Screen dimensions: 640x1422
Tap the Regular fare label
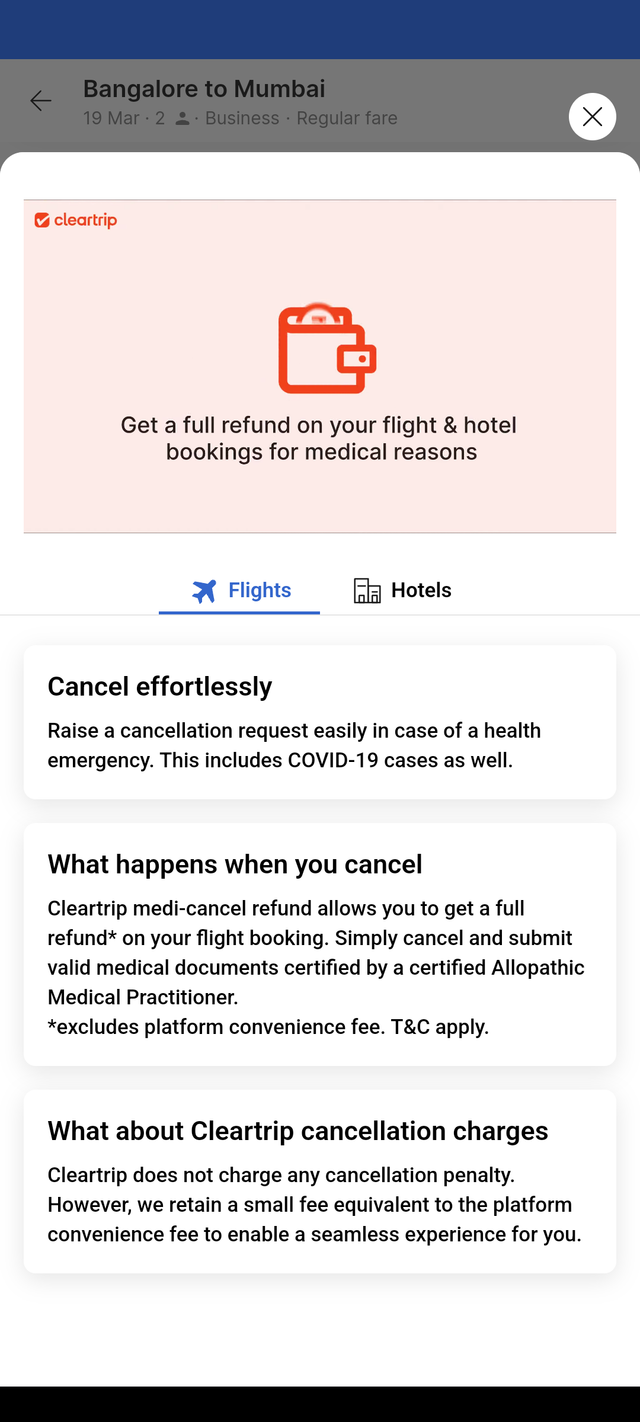[347, 118]
